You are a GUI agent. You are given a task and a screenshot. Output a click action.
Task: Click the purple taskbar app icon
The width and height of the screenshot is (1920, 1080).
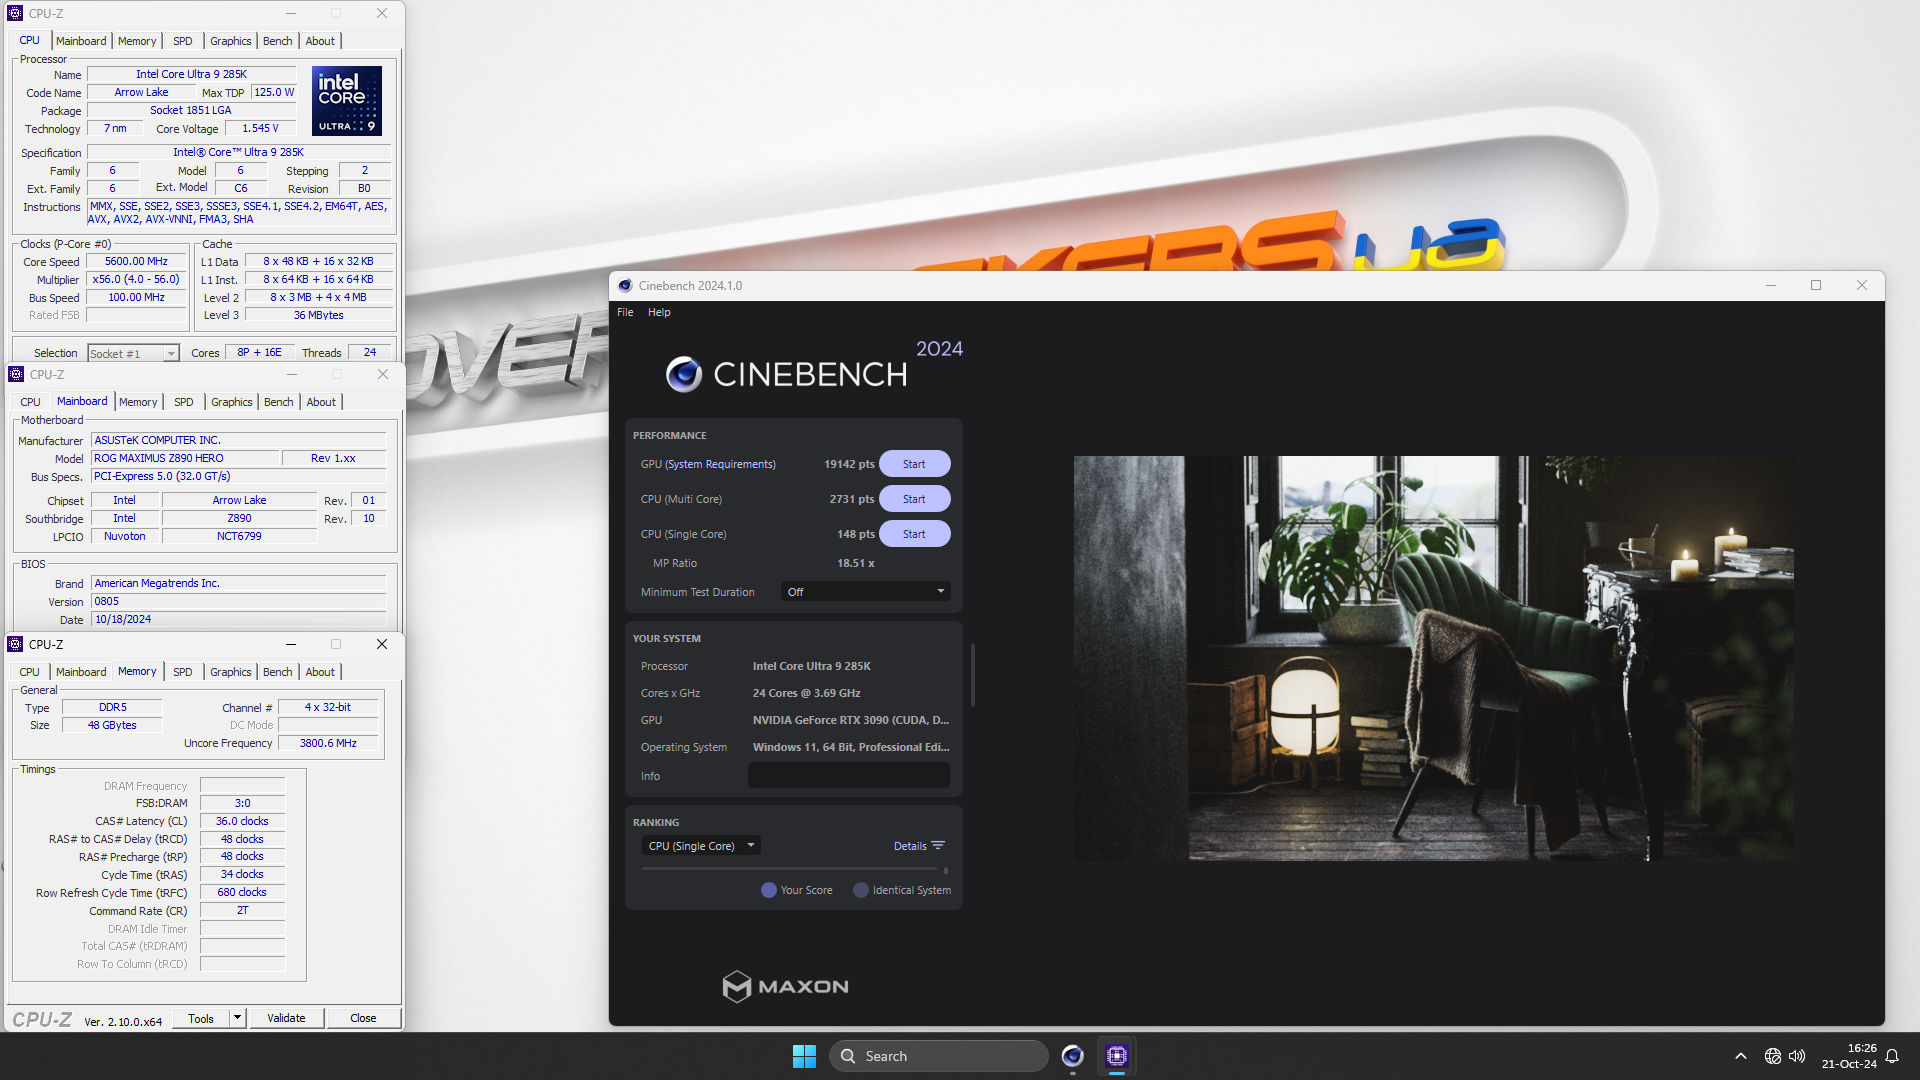coord(1116,1055)
